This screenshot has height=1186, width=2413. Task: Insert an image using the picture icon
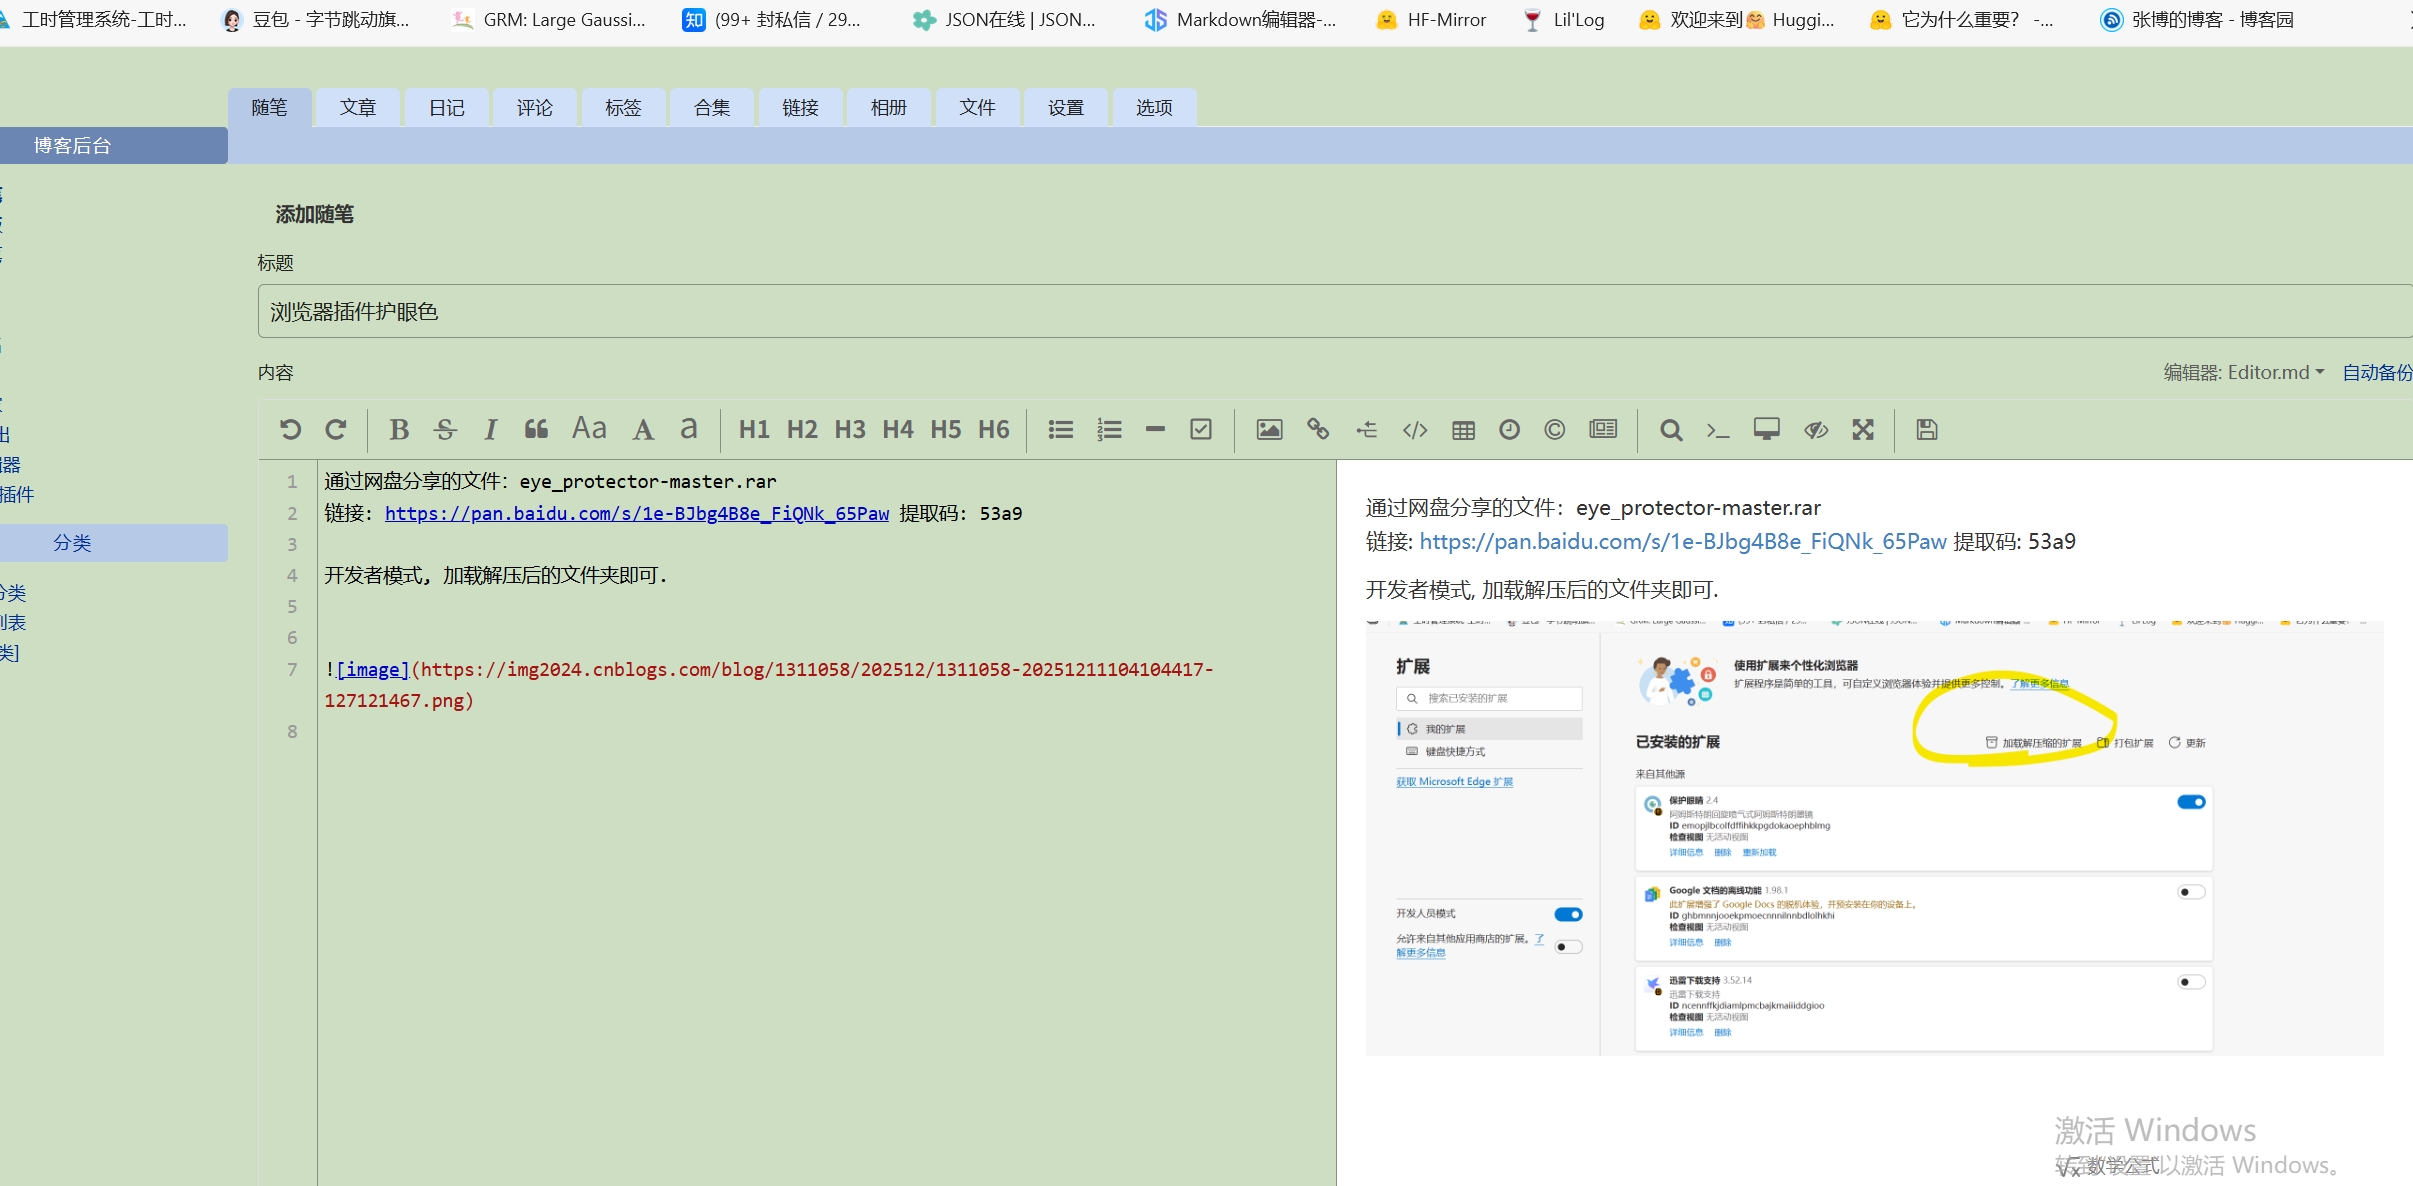[1269, 430]
